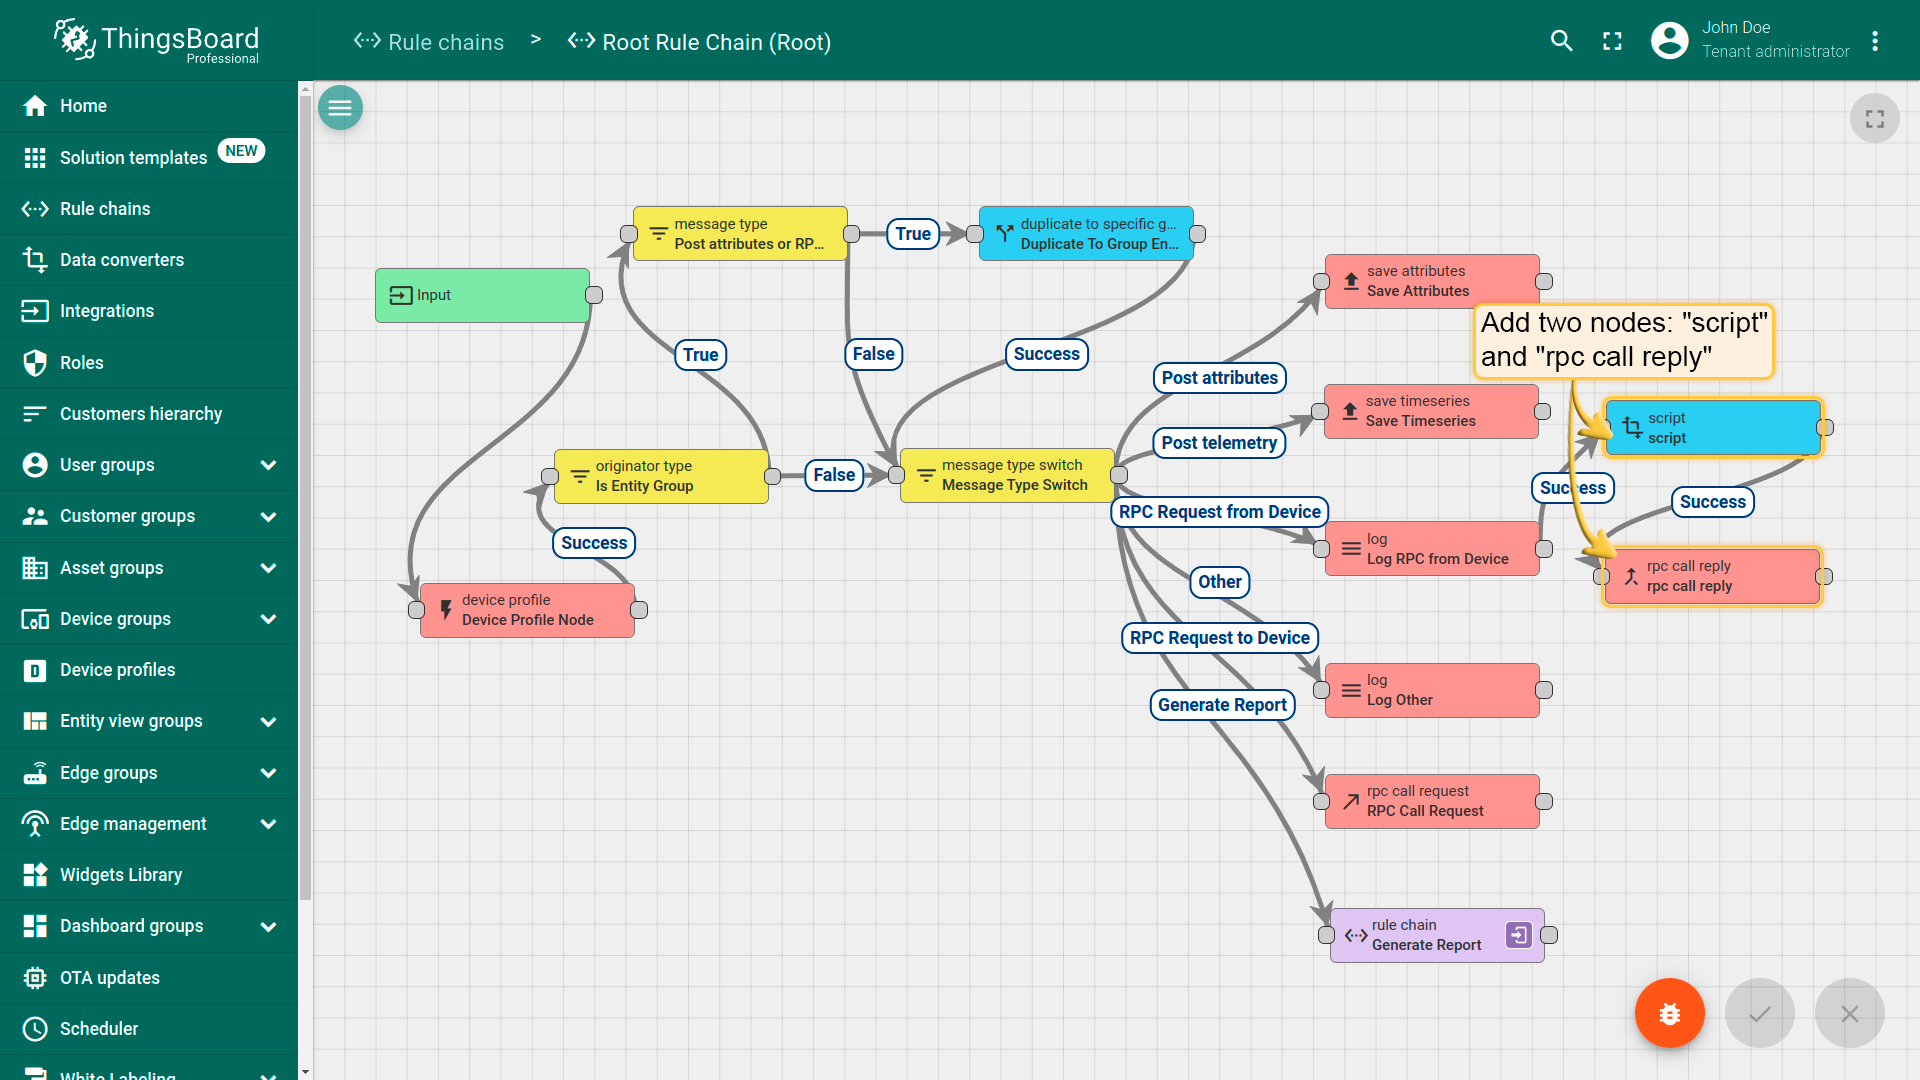
Task: Select the Post attributes message type node
Action: coord(740,234)
